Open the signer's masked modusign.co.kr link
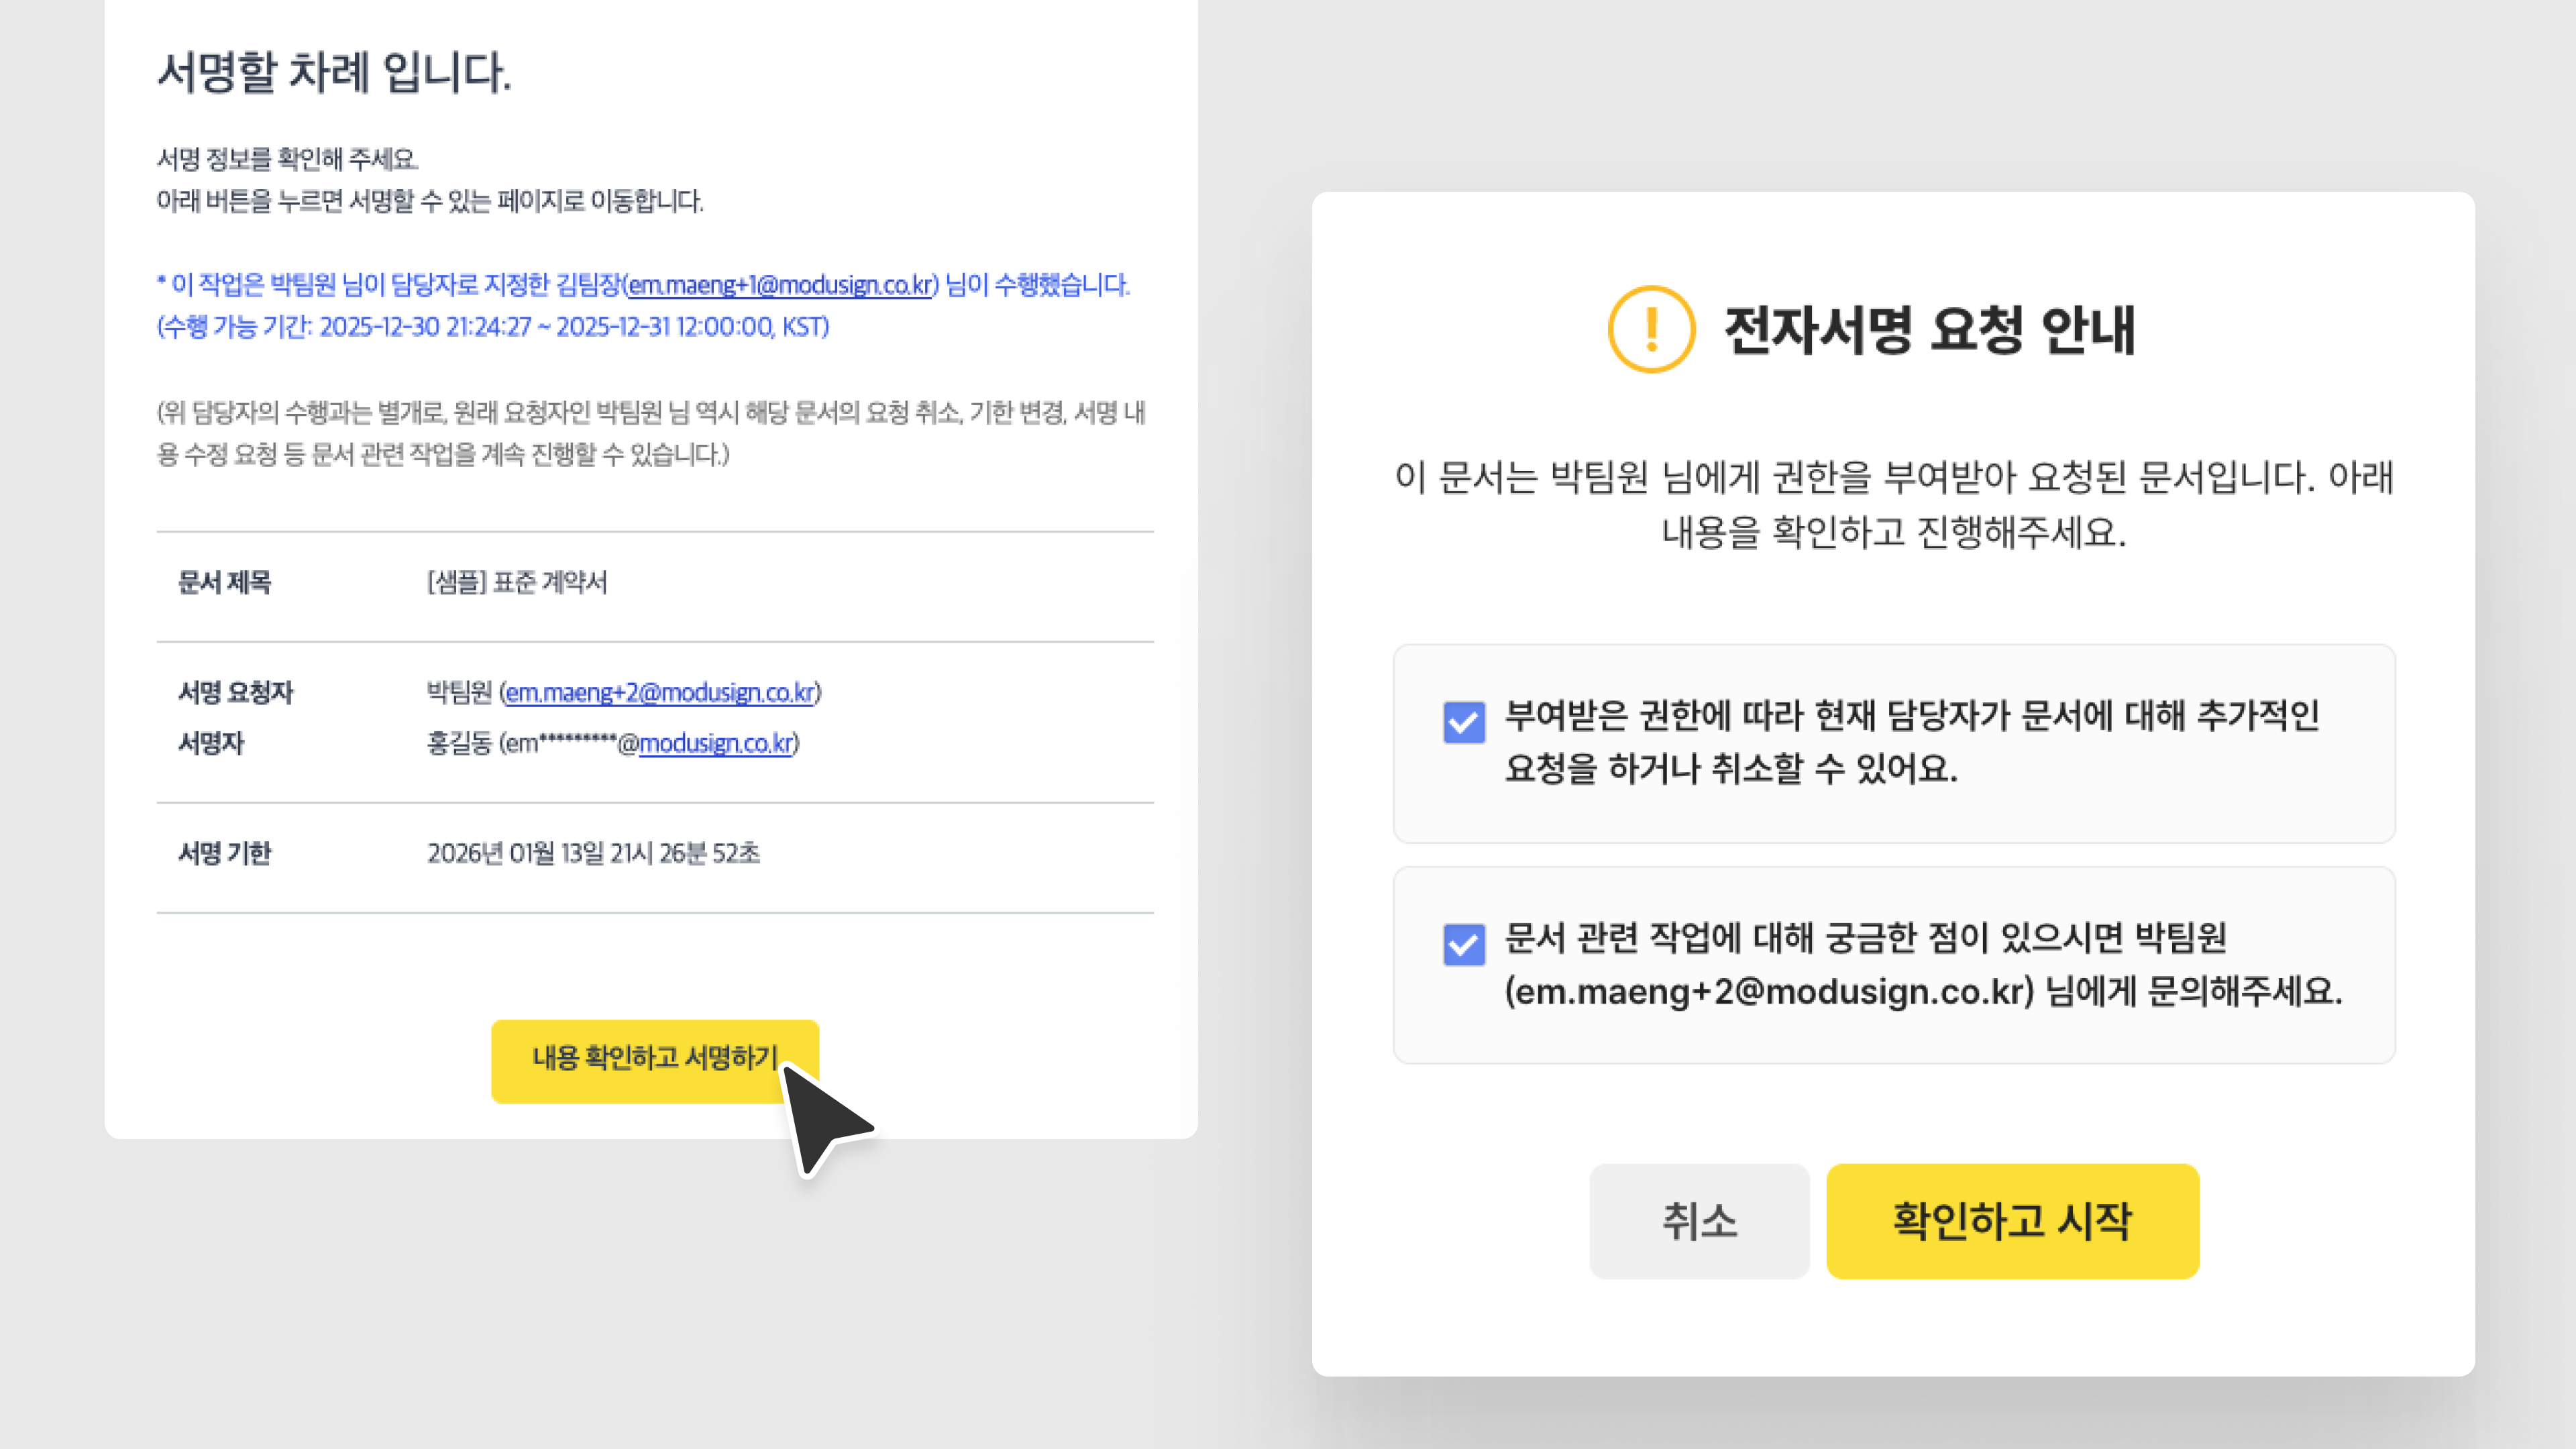 (716, 743)
